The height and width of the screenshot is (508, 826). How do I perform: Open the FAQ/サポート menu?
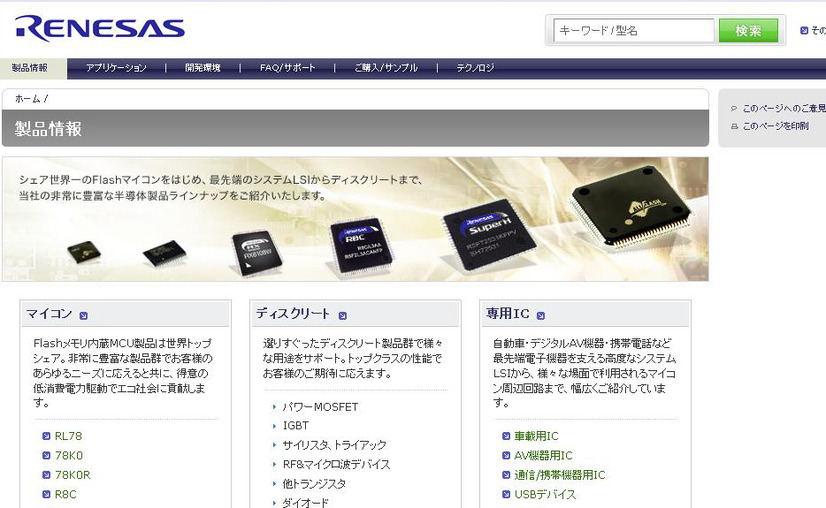click(x=288, y=68)
